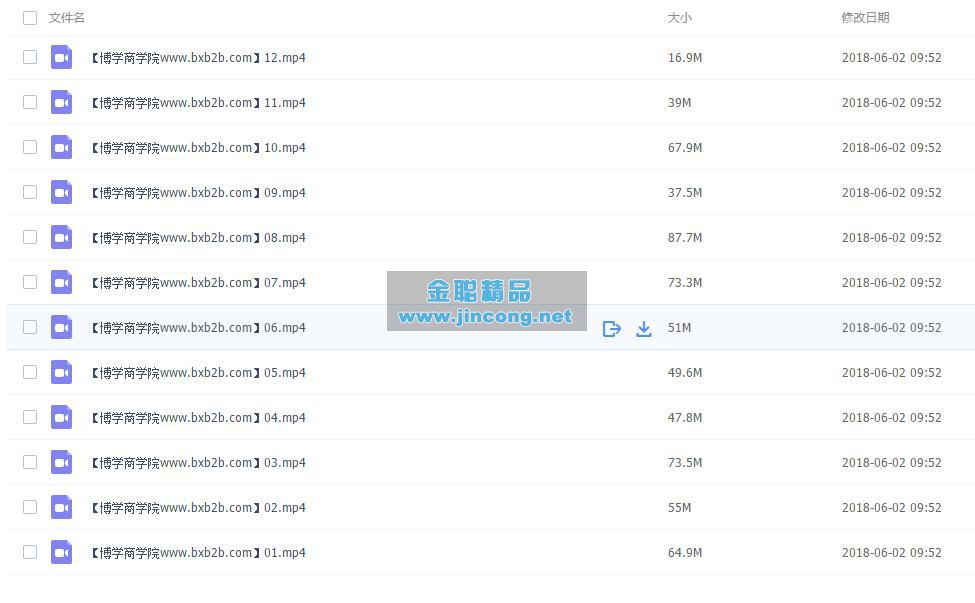The image size is (975, 603).
Task: Click the video file icon for 07.mp4
Action: pyautogui.click(x=61, y=282)
